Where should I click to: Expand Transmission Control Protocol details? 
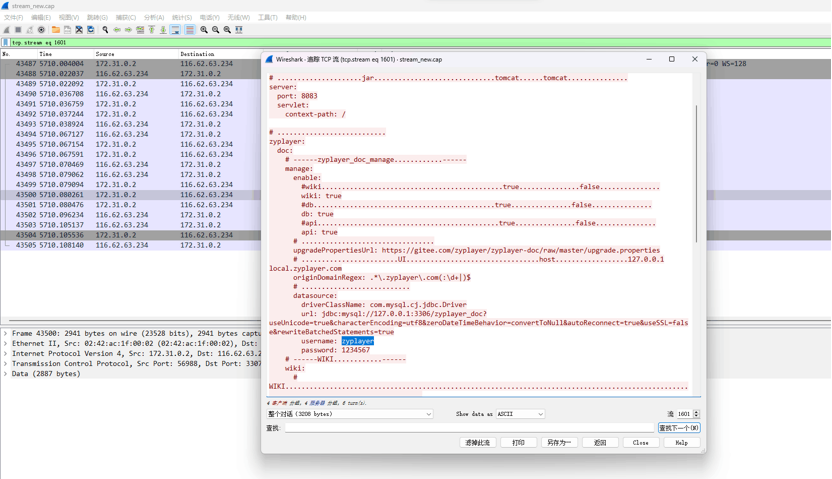pos(5,364)
